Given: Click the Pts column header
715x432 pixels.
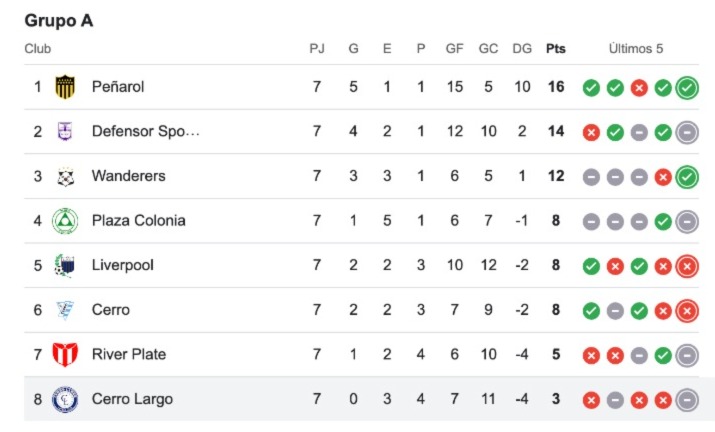Looking at the screenshot, I should (x=556, y=49).
